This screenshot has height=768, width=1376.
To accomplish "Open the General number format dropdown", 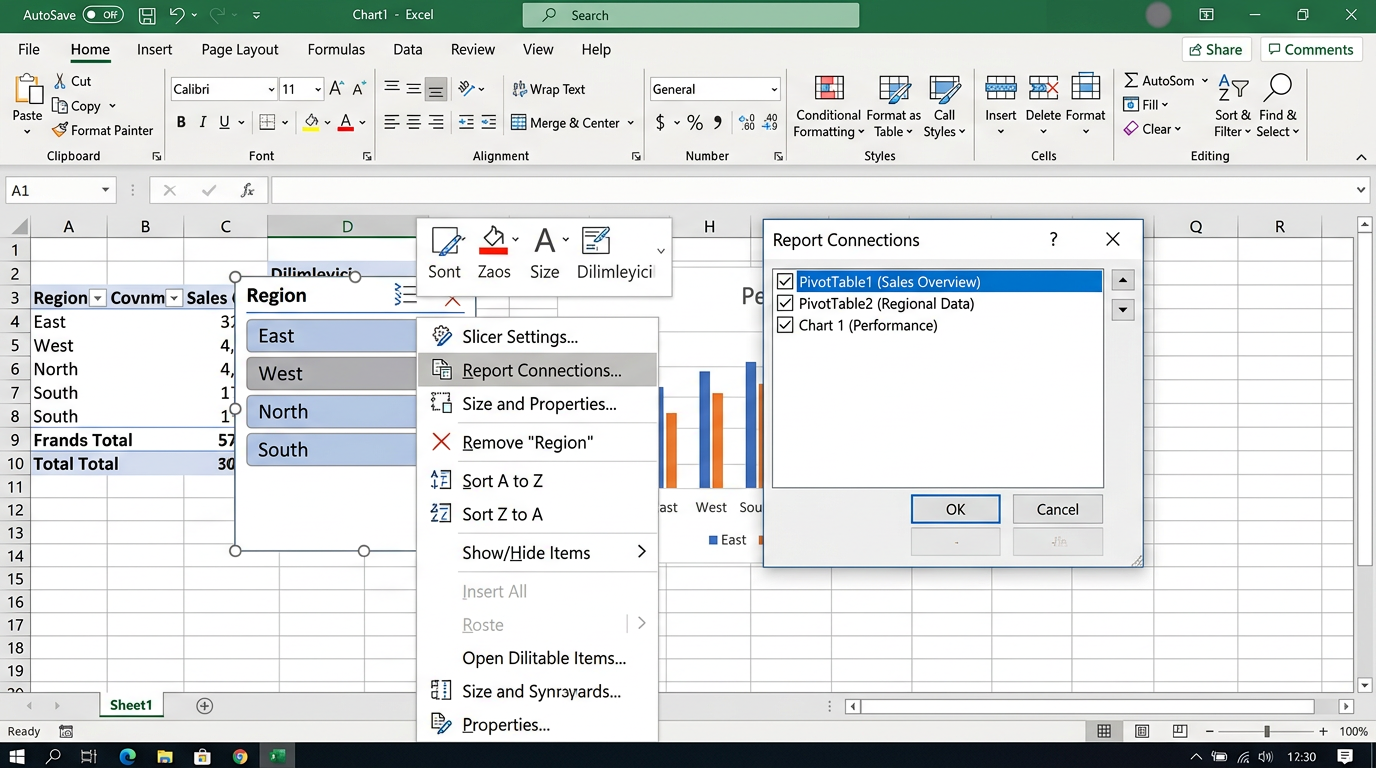I will click(773, 90).
